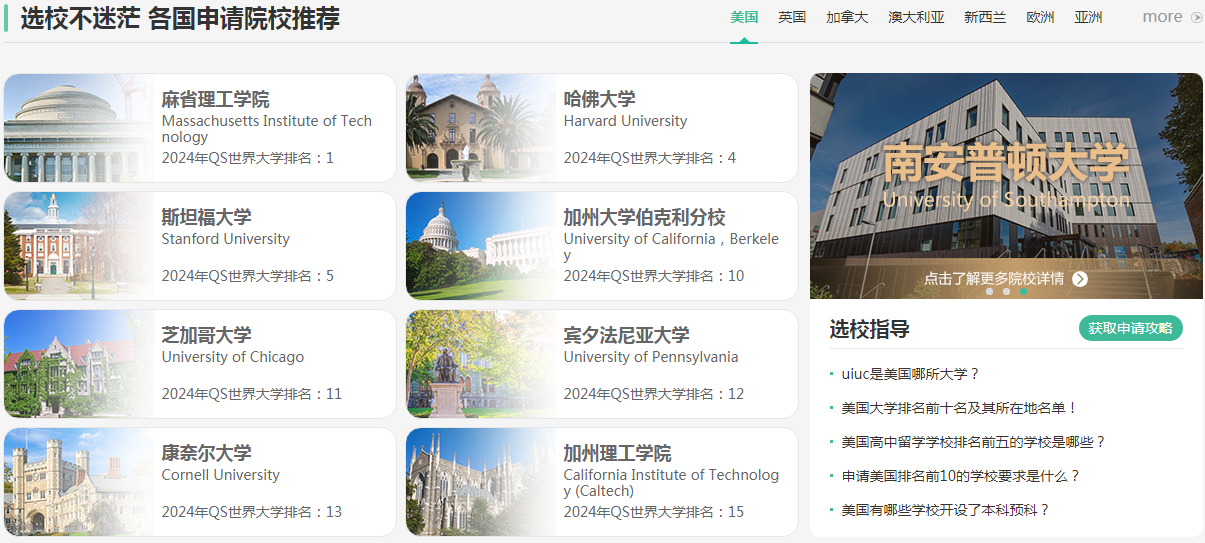
Task: Click the MIT dome building thumbnail
Action: 79,128
